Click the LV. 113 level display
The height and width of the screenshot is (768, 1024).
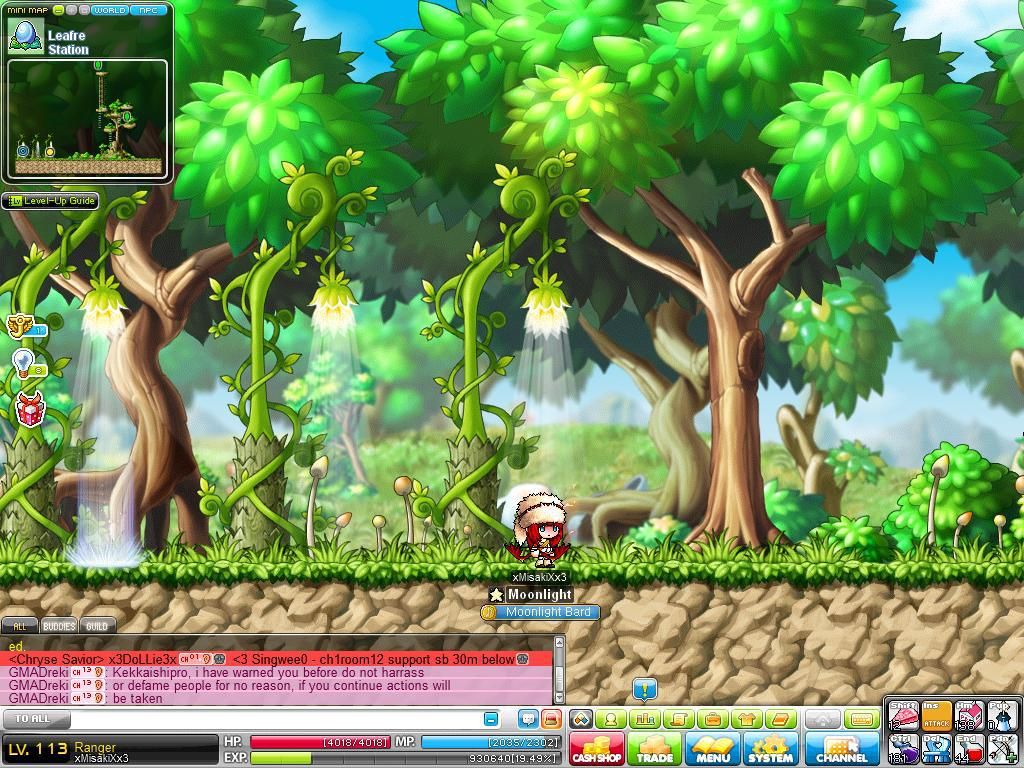click(38, 750)
